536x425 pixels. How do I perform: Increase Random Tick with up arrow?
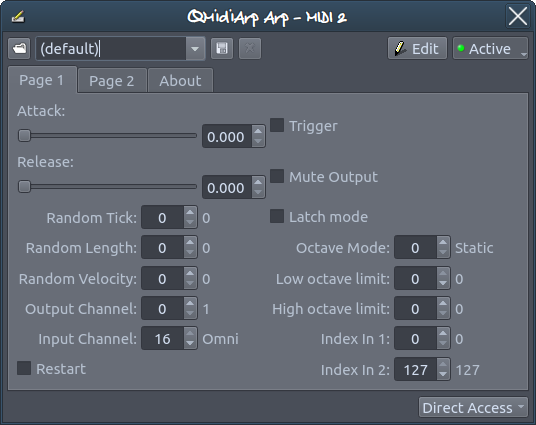[190, 212]
